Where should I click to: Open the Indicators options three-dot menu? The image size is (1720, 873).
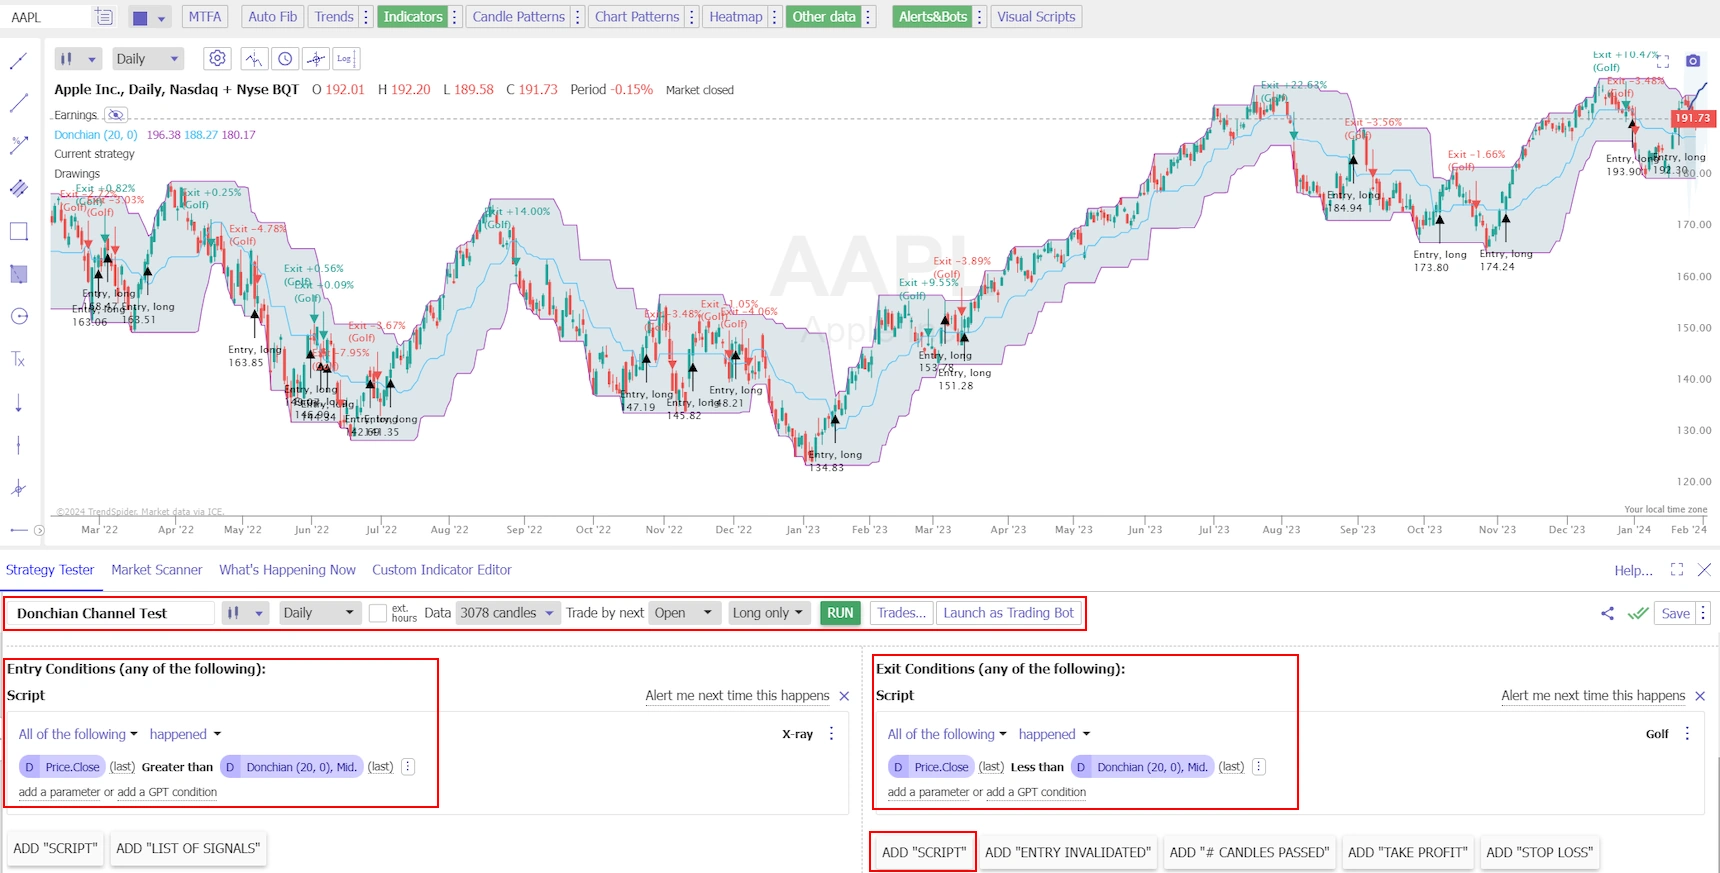(x=455, y=17)
